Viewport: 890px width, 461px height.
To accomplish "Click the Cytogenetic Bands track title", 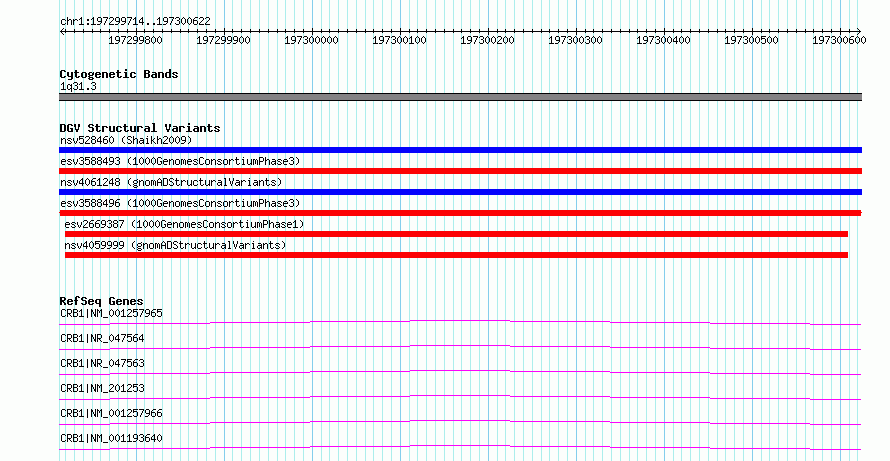I will click(119, 74).
